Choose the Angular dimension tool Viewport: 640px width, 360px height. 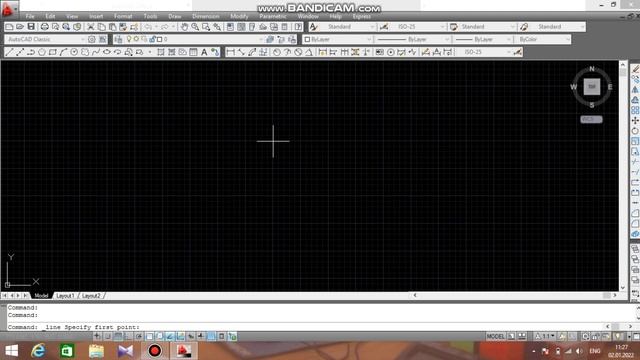[x=309, y=52]
